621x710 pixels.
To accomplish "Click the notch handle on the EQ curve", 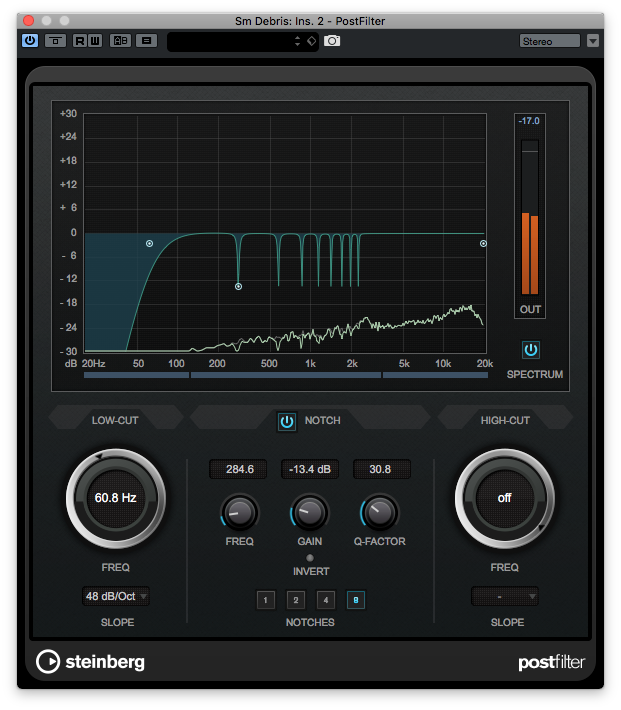I will click(x=239, y=287).
